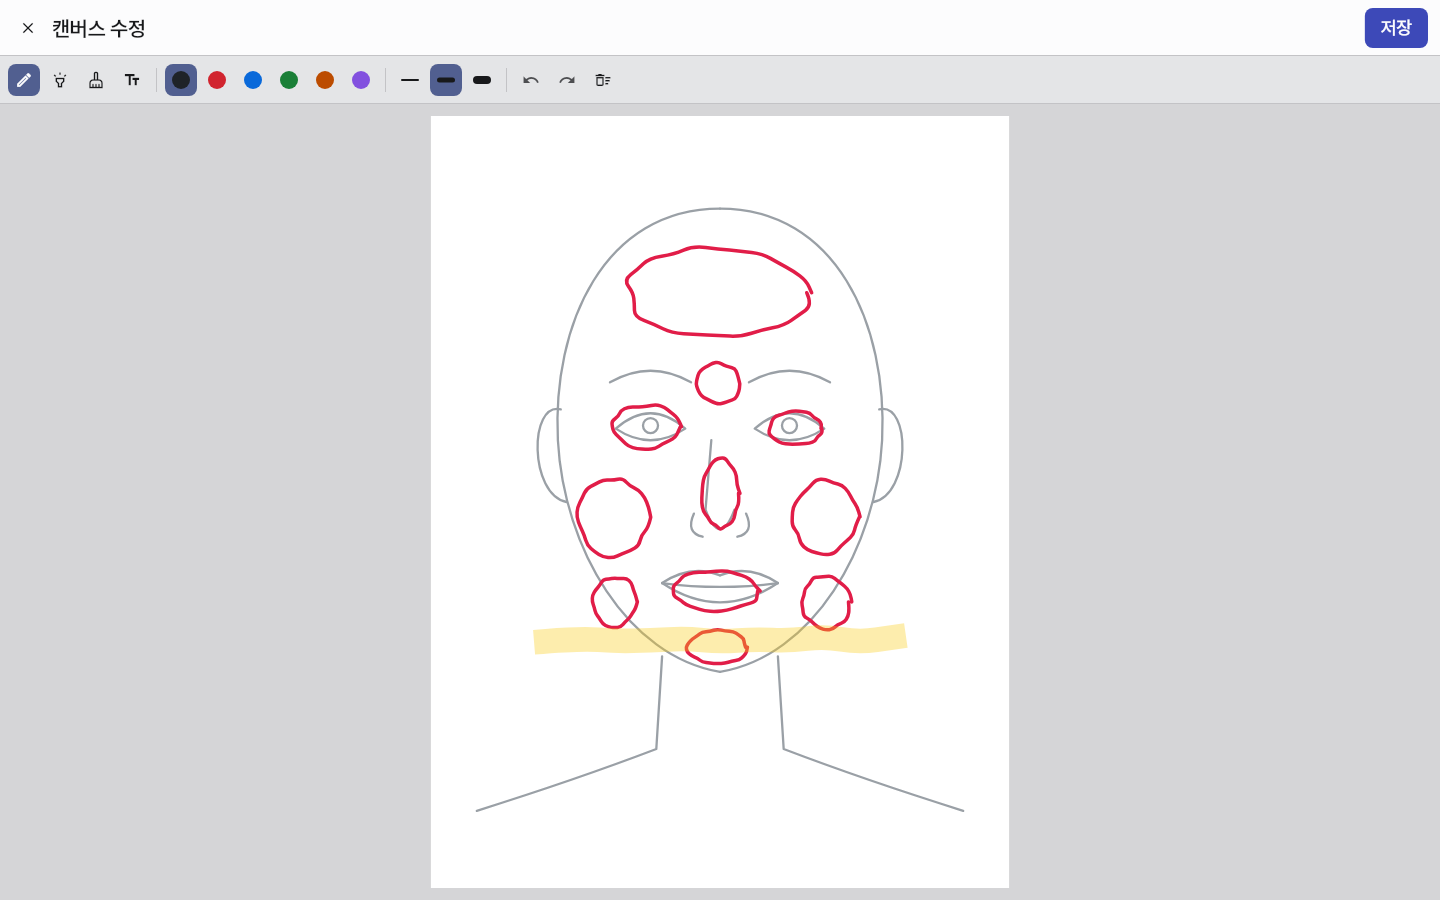Select the eraser tool
This screenshot has height=900, width=1440.
click(96, 80)
